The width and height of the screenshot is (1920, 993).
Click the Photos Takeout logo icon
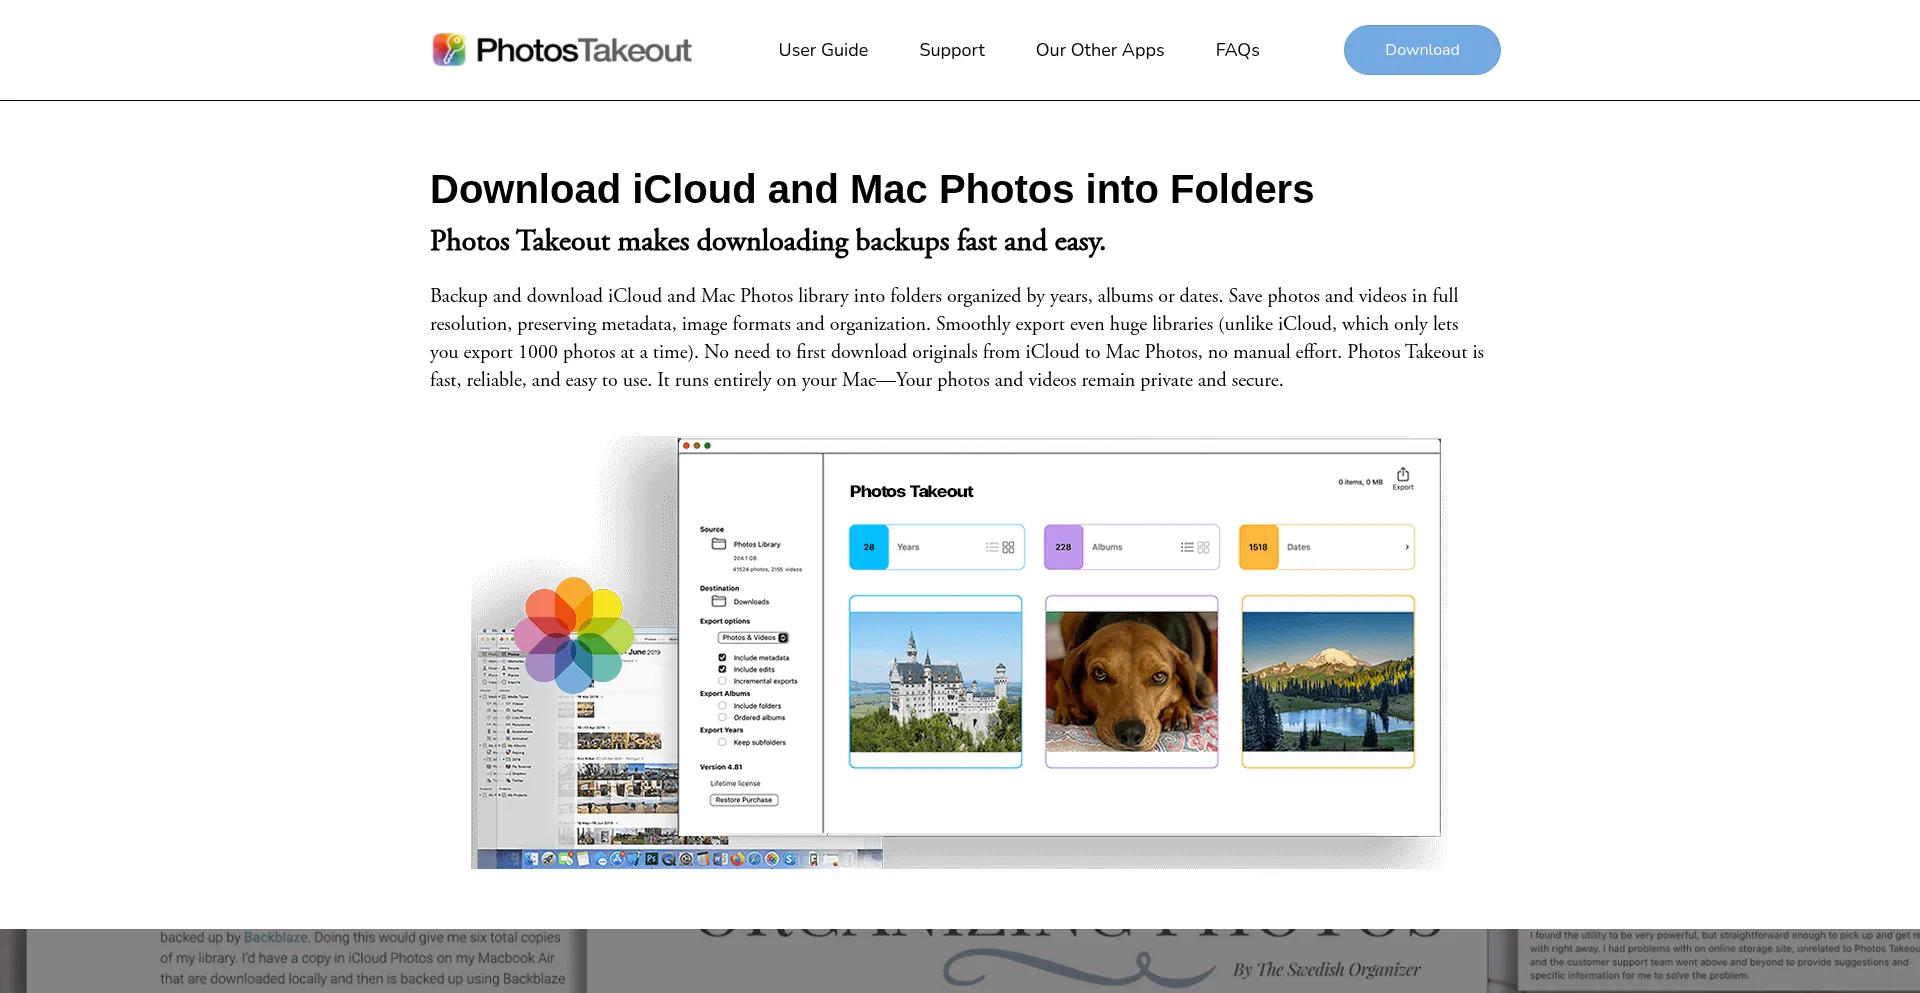point(449,49)
